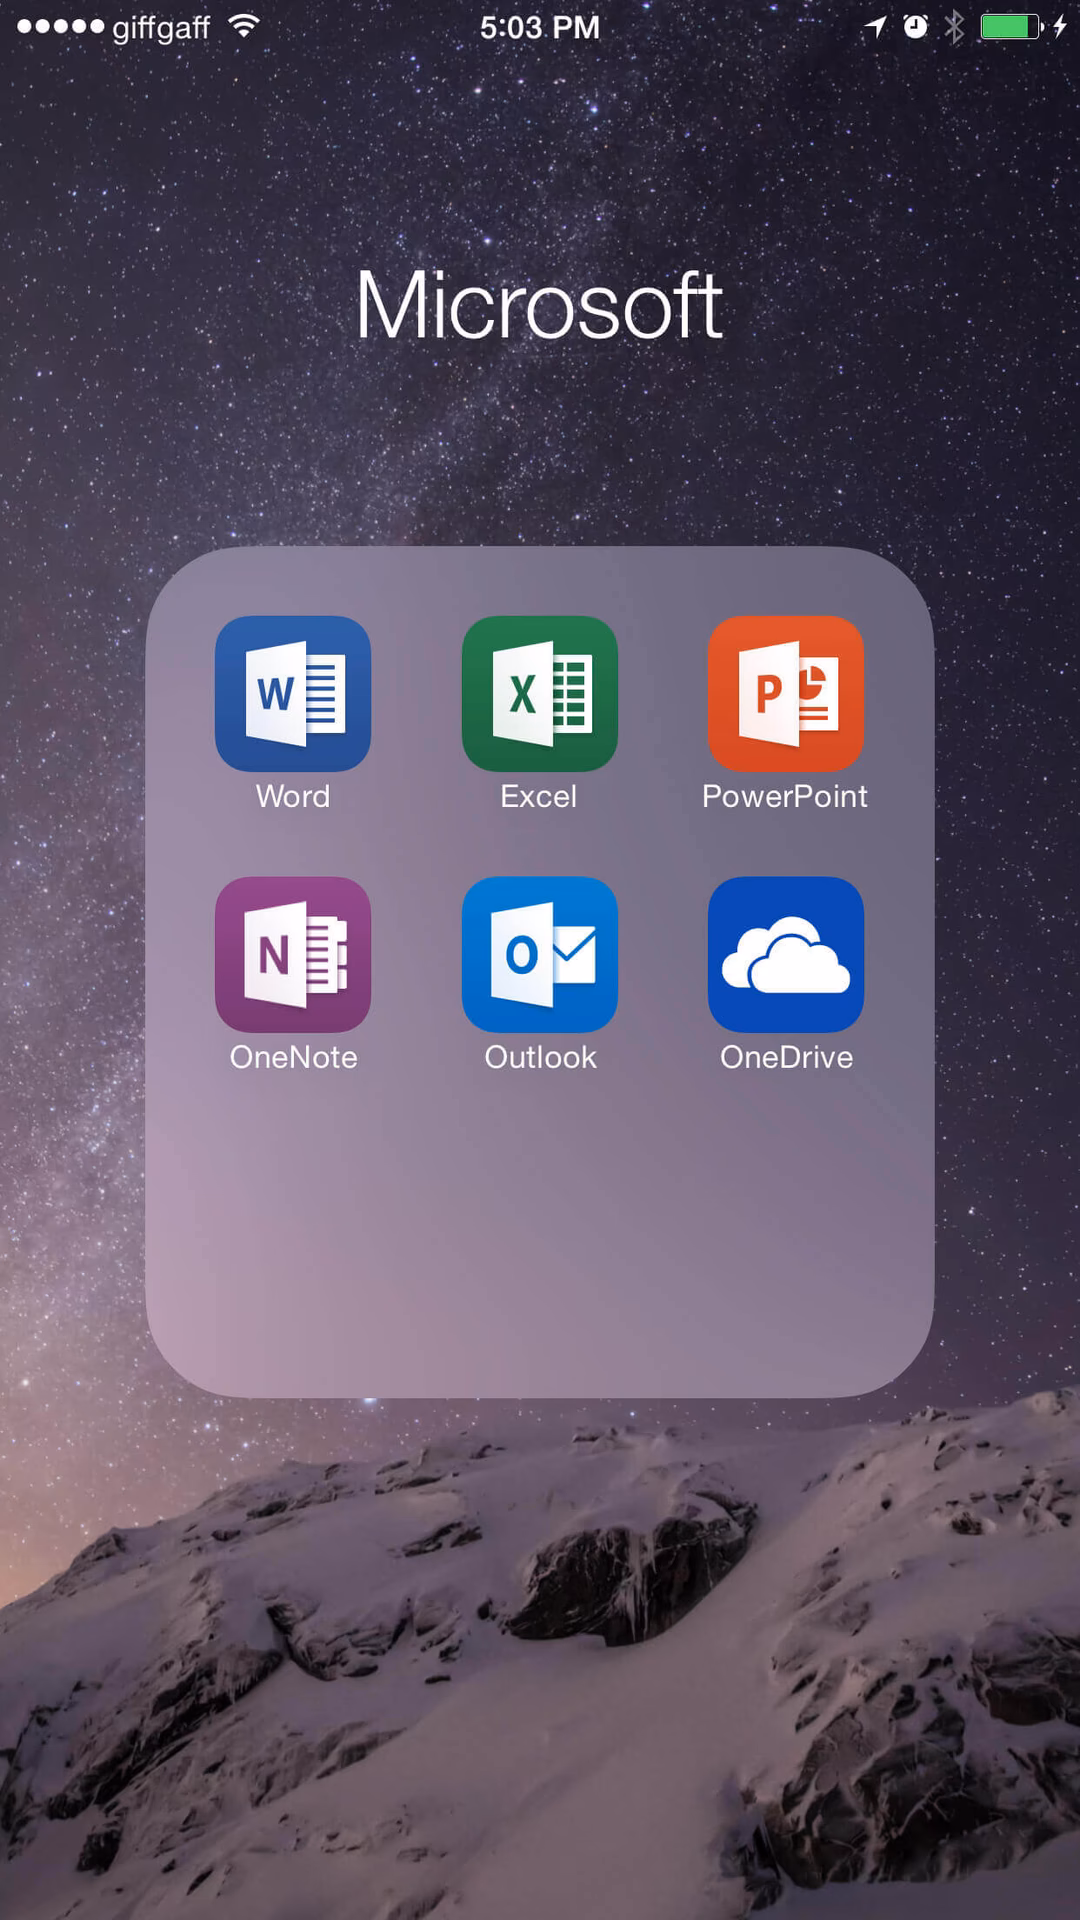Open the PowerPoint app icon

786,693
